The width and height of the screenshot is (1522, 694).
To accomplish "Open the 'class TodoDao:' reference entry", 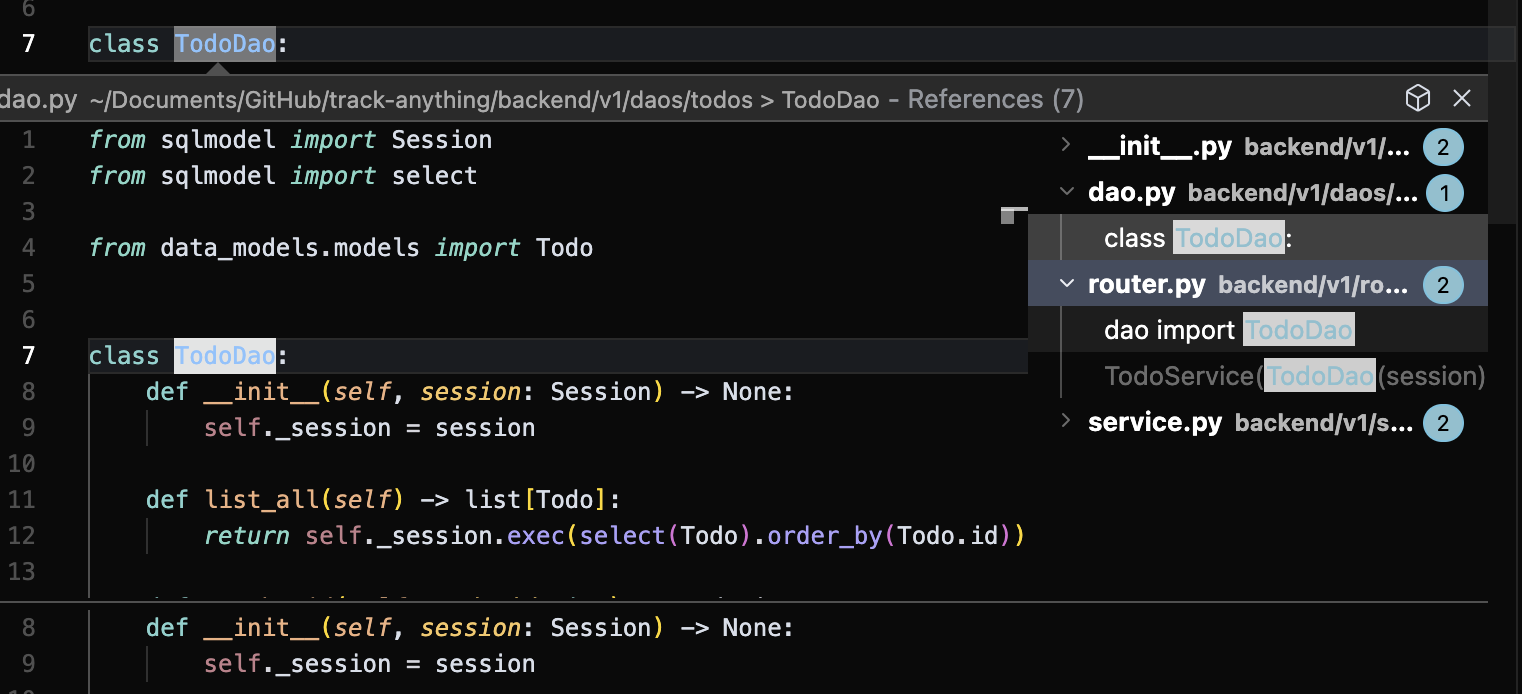I will [1258, 238].
